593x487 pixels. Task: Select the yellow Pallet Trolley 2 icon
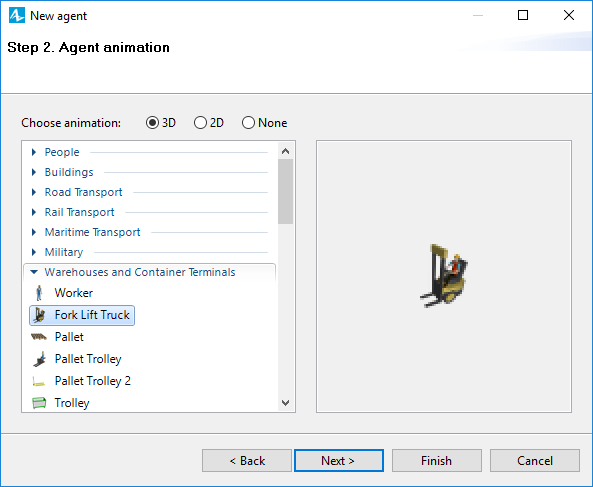pos(39,382)
